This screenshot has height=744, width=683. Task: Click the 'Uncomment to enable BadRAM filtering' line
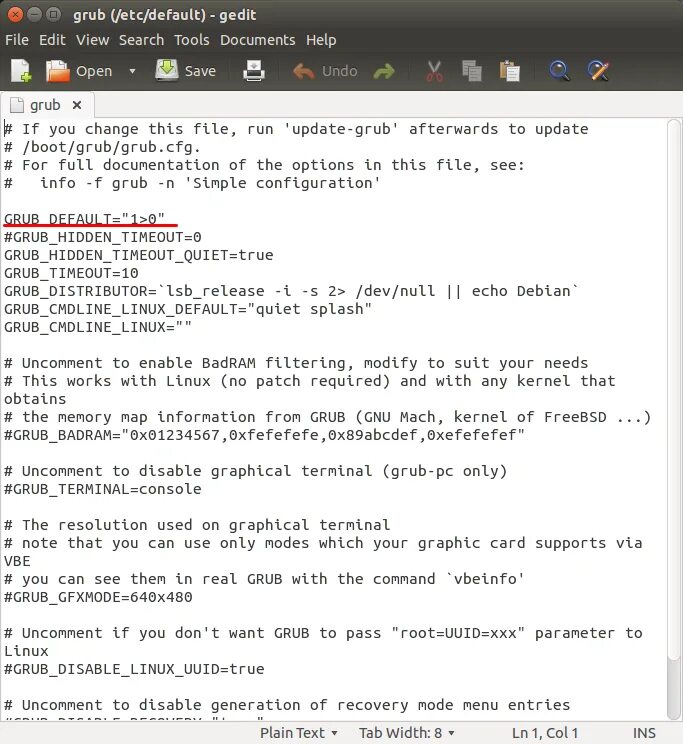296,363
